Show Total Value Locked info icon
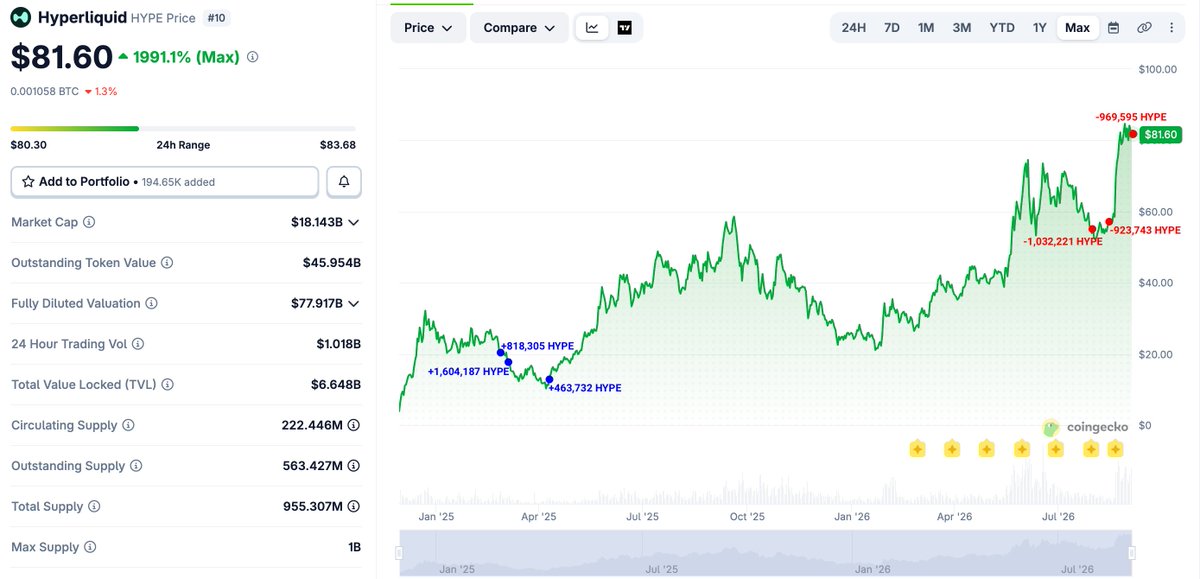This screenshot has height=579, width=1200. (x=167, y=385)
